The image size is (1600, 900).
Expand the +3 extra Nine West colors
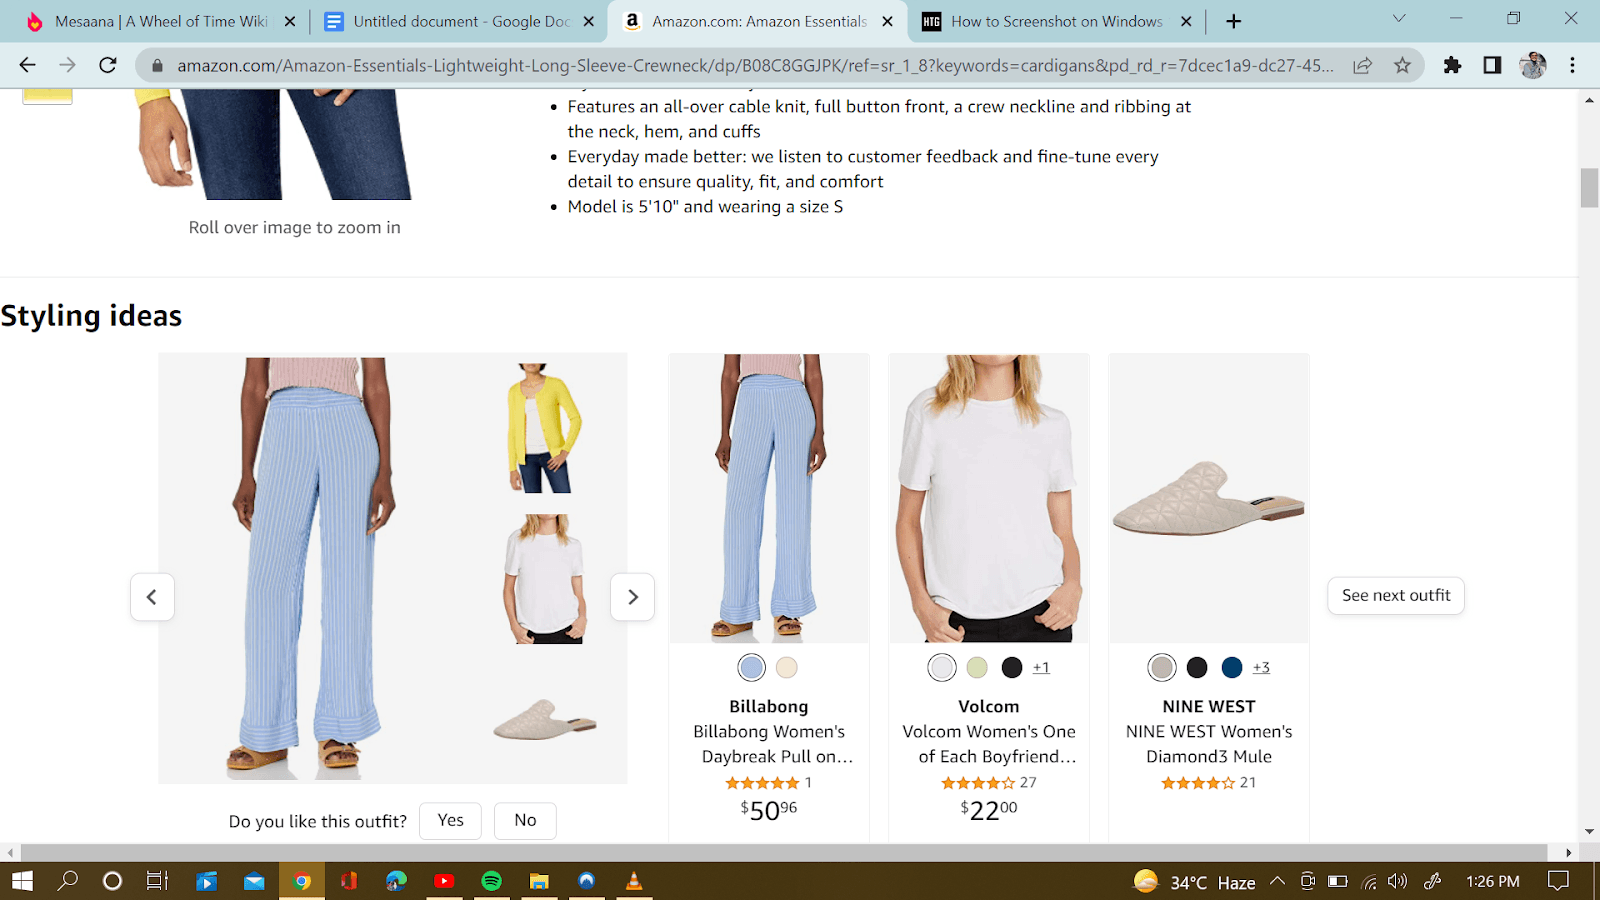click(x=1261, y=667)
